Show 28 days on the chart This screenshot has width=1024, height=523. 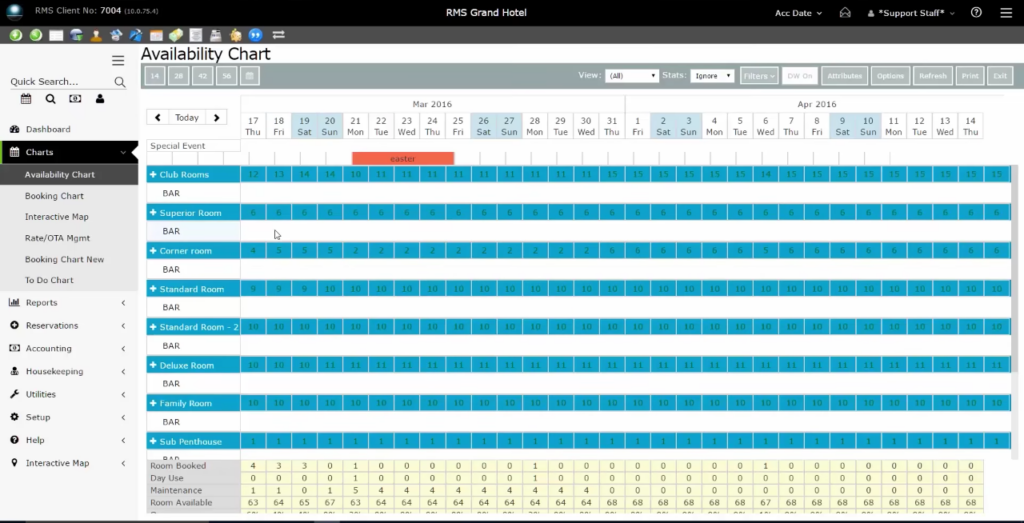pos(178,76)
